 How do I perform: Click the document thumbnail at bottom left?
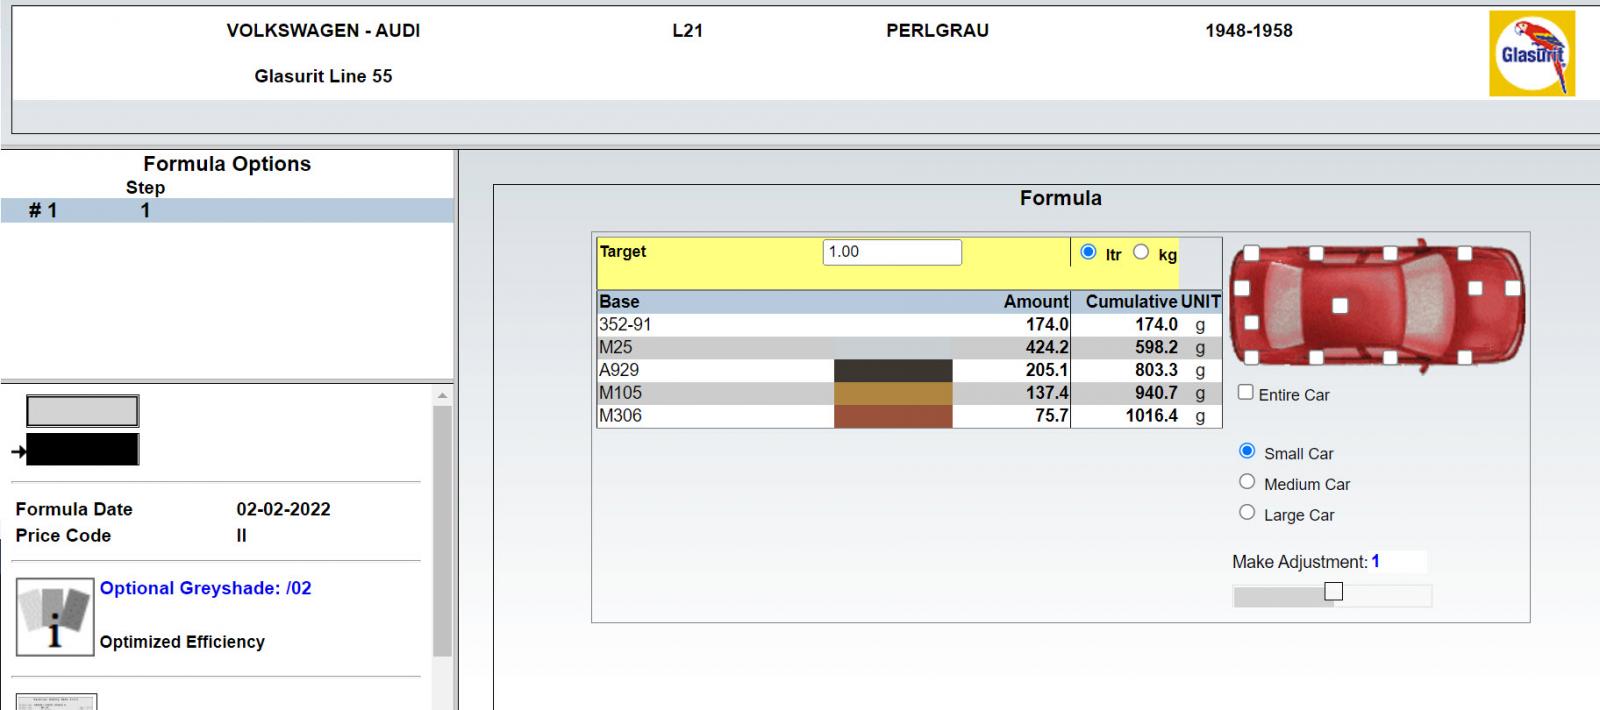[x=57, y=702]
